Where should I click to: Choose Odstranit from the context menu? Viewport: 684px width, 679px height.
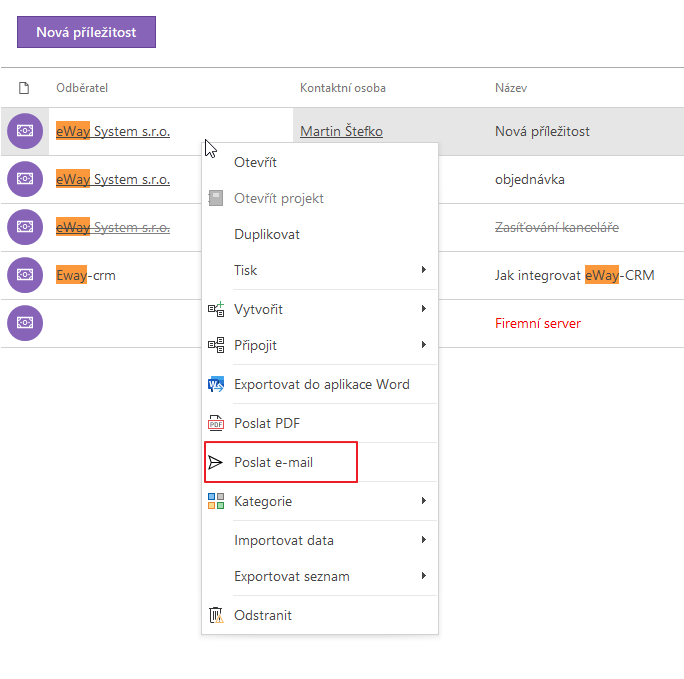[320, 615]
